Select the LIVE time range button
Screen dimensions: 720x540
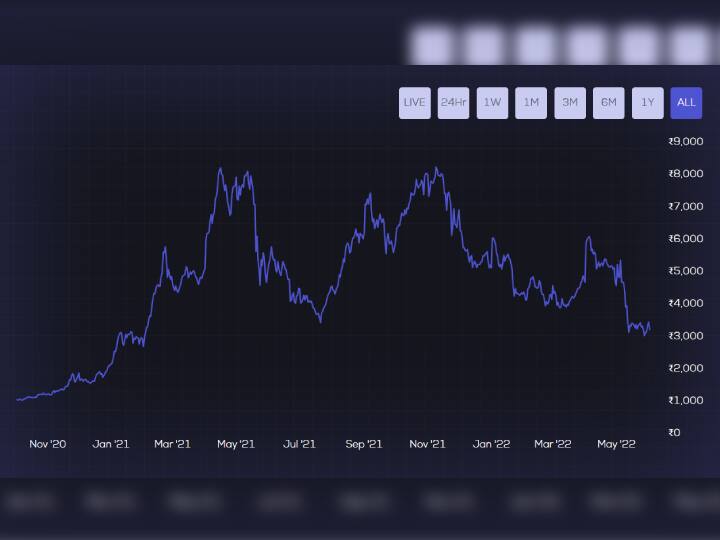click(414, 102)
